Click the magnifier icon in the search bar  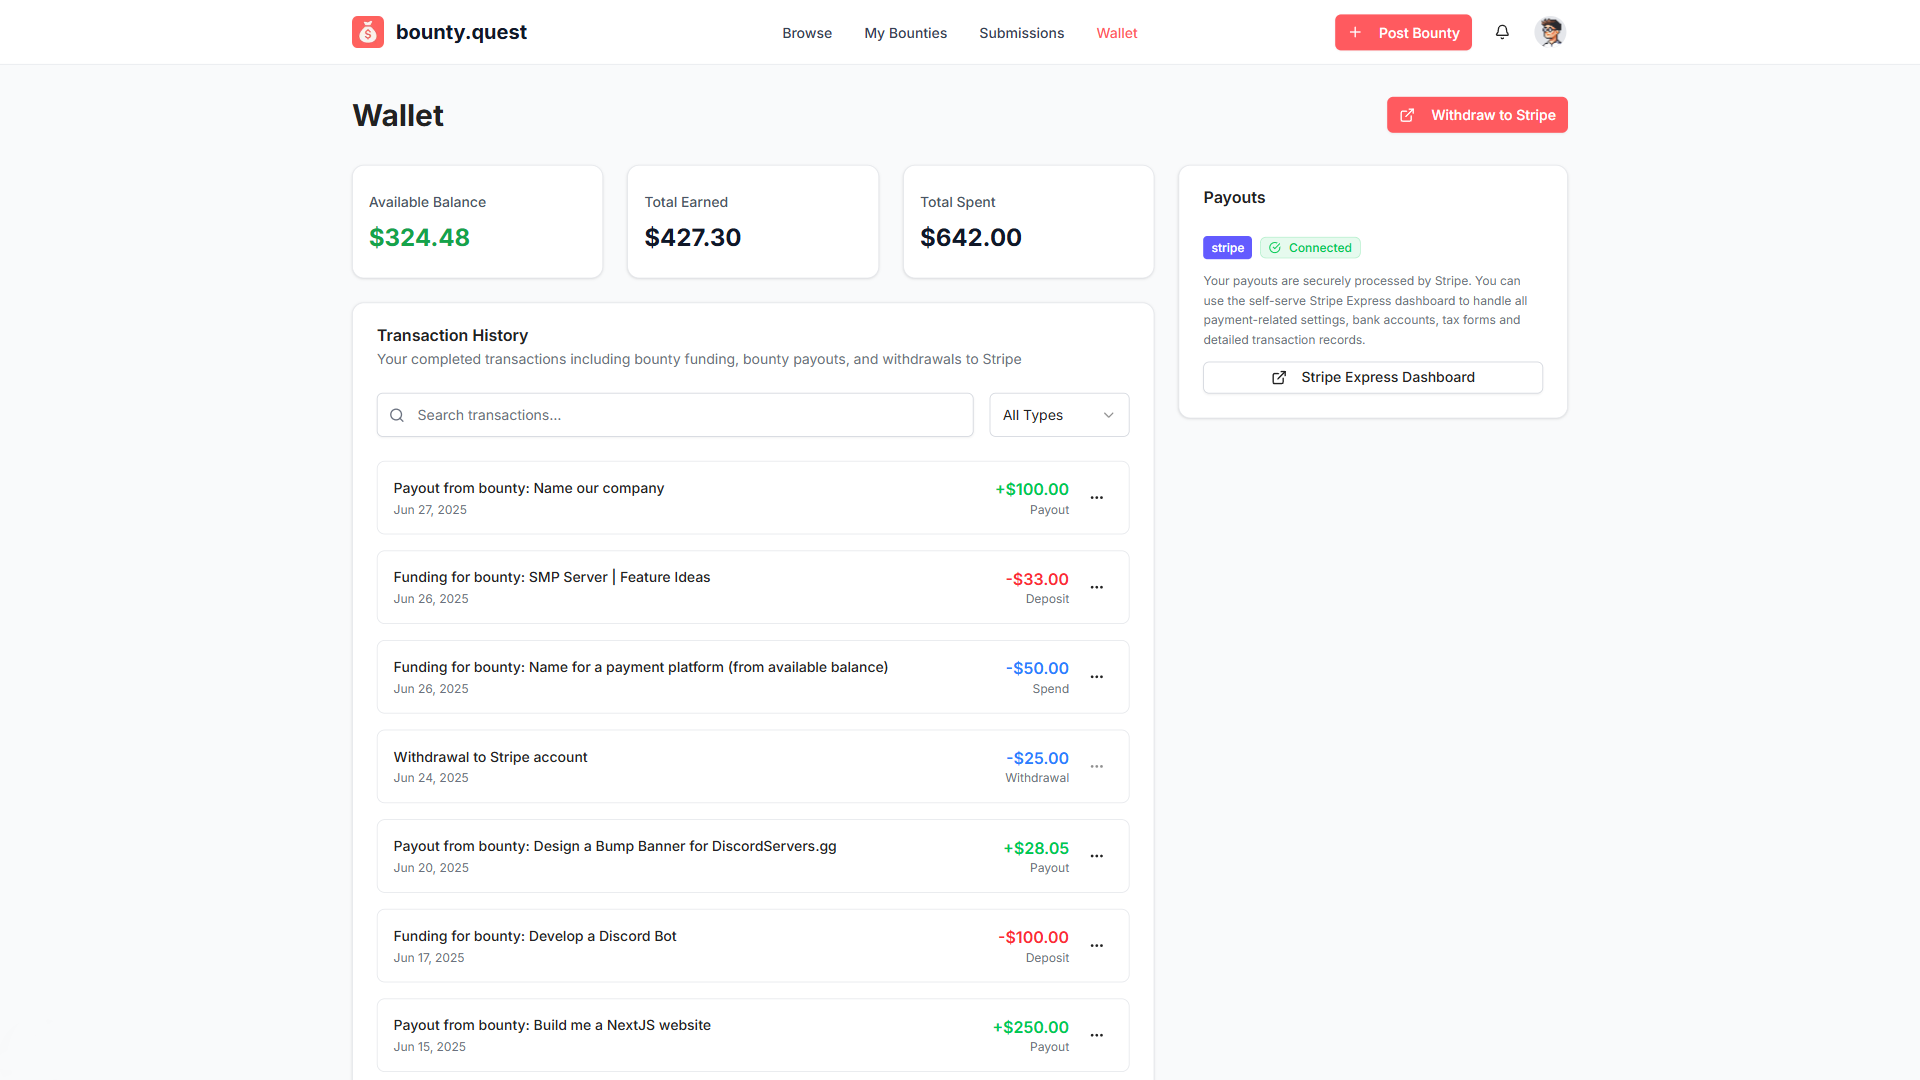click(397, 414)
